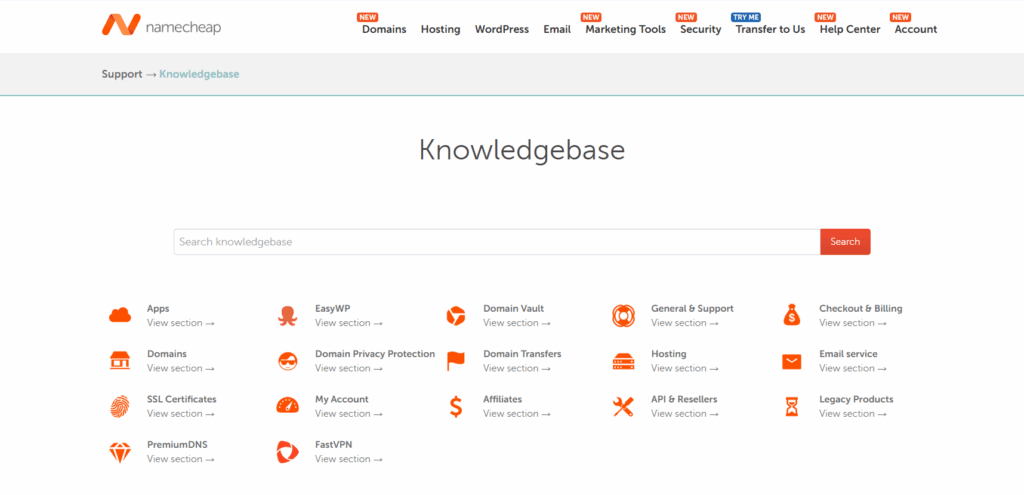Open the Email service title link
Viewport: 1024px width, 495px height.
click(848, 354)
